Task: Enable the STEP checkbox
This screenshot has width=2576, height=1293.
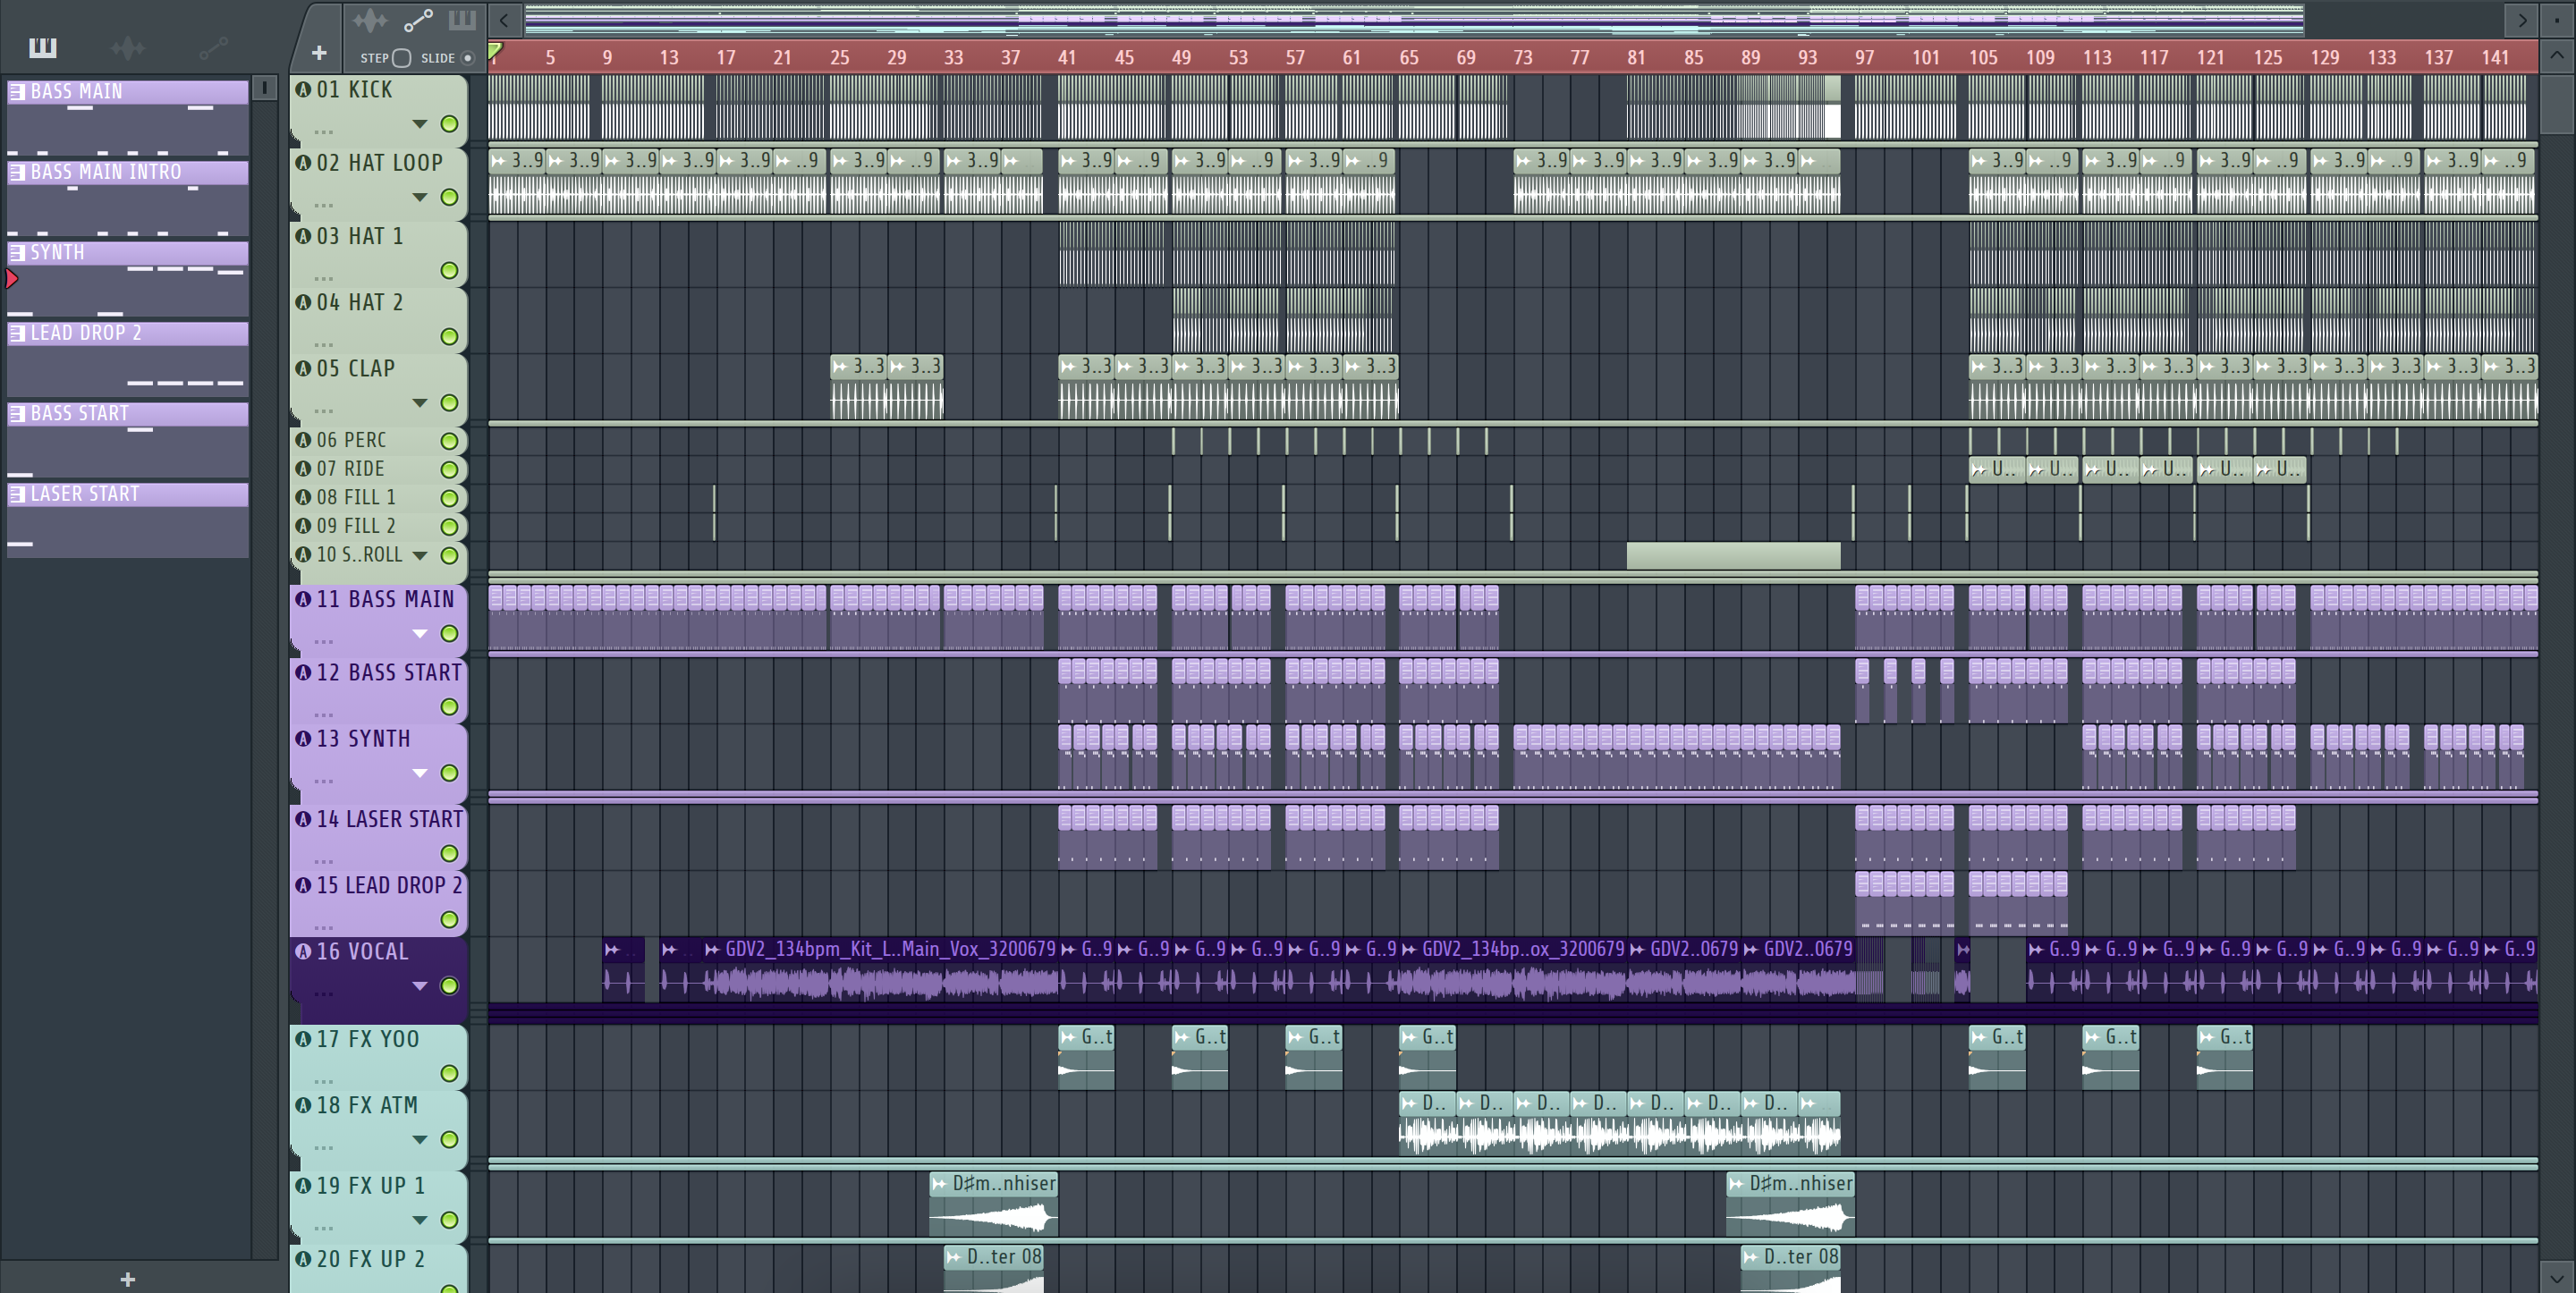Action: [x=401, y=58]
